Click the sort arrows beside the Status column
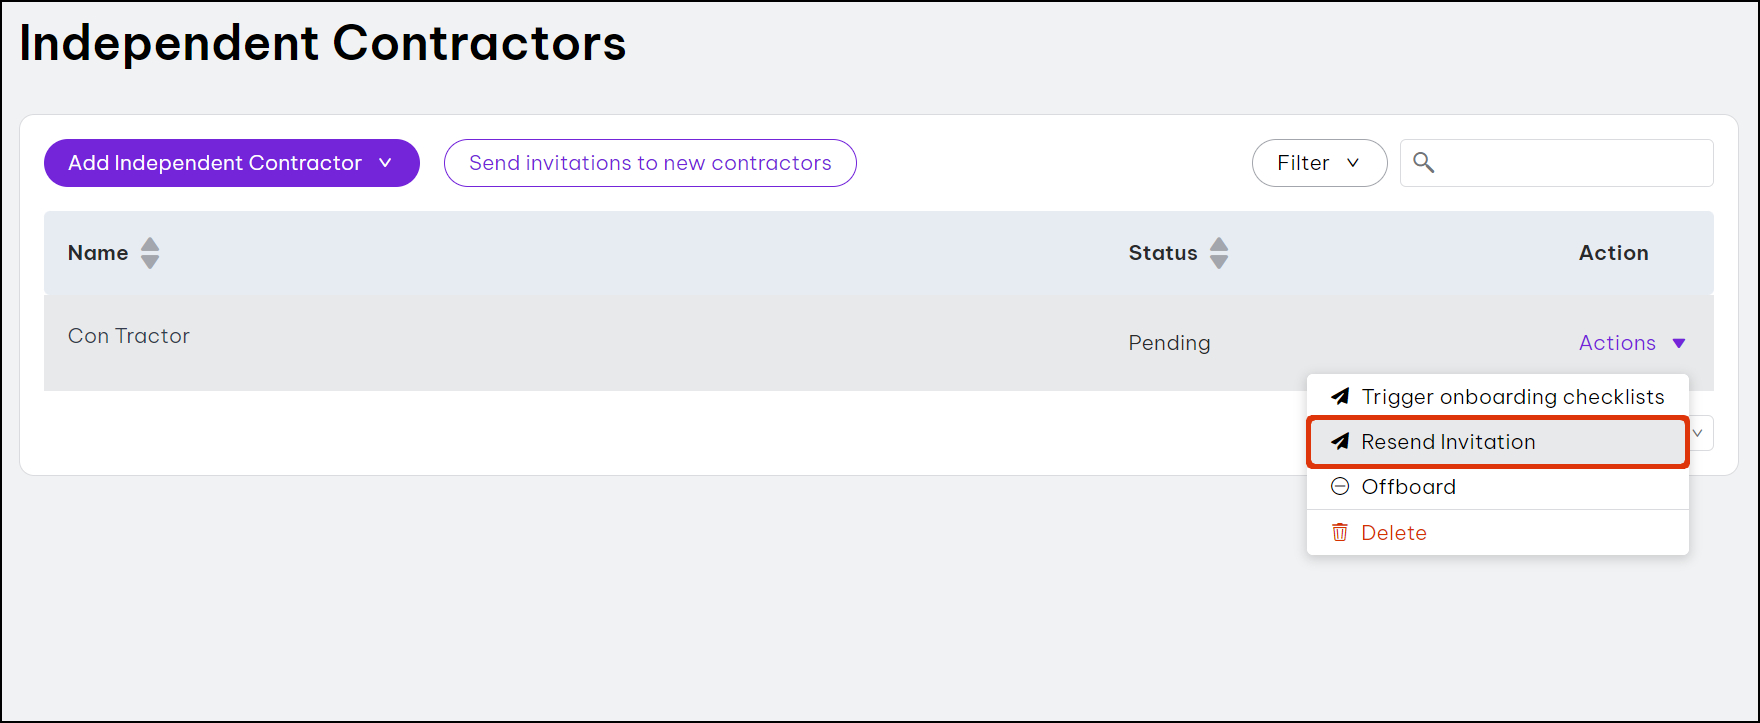The height and width of the screenshot is (723, 1760). (x=1219, y=253)
